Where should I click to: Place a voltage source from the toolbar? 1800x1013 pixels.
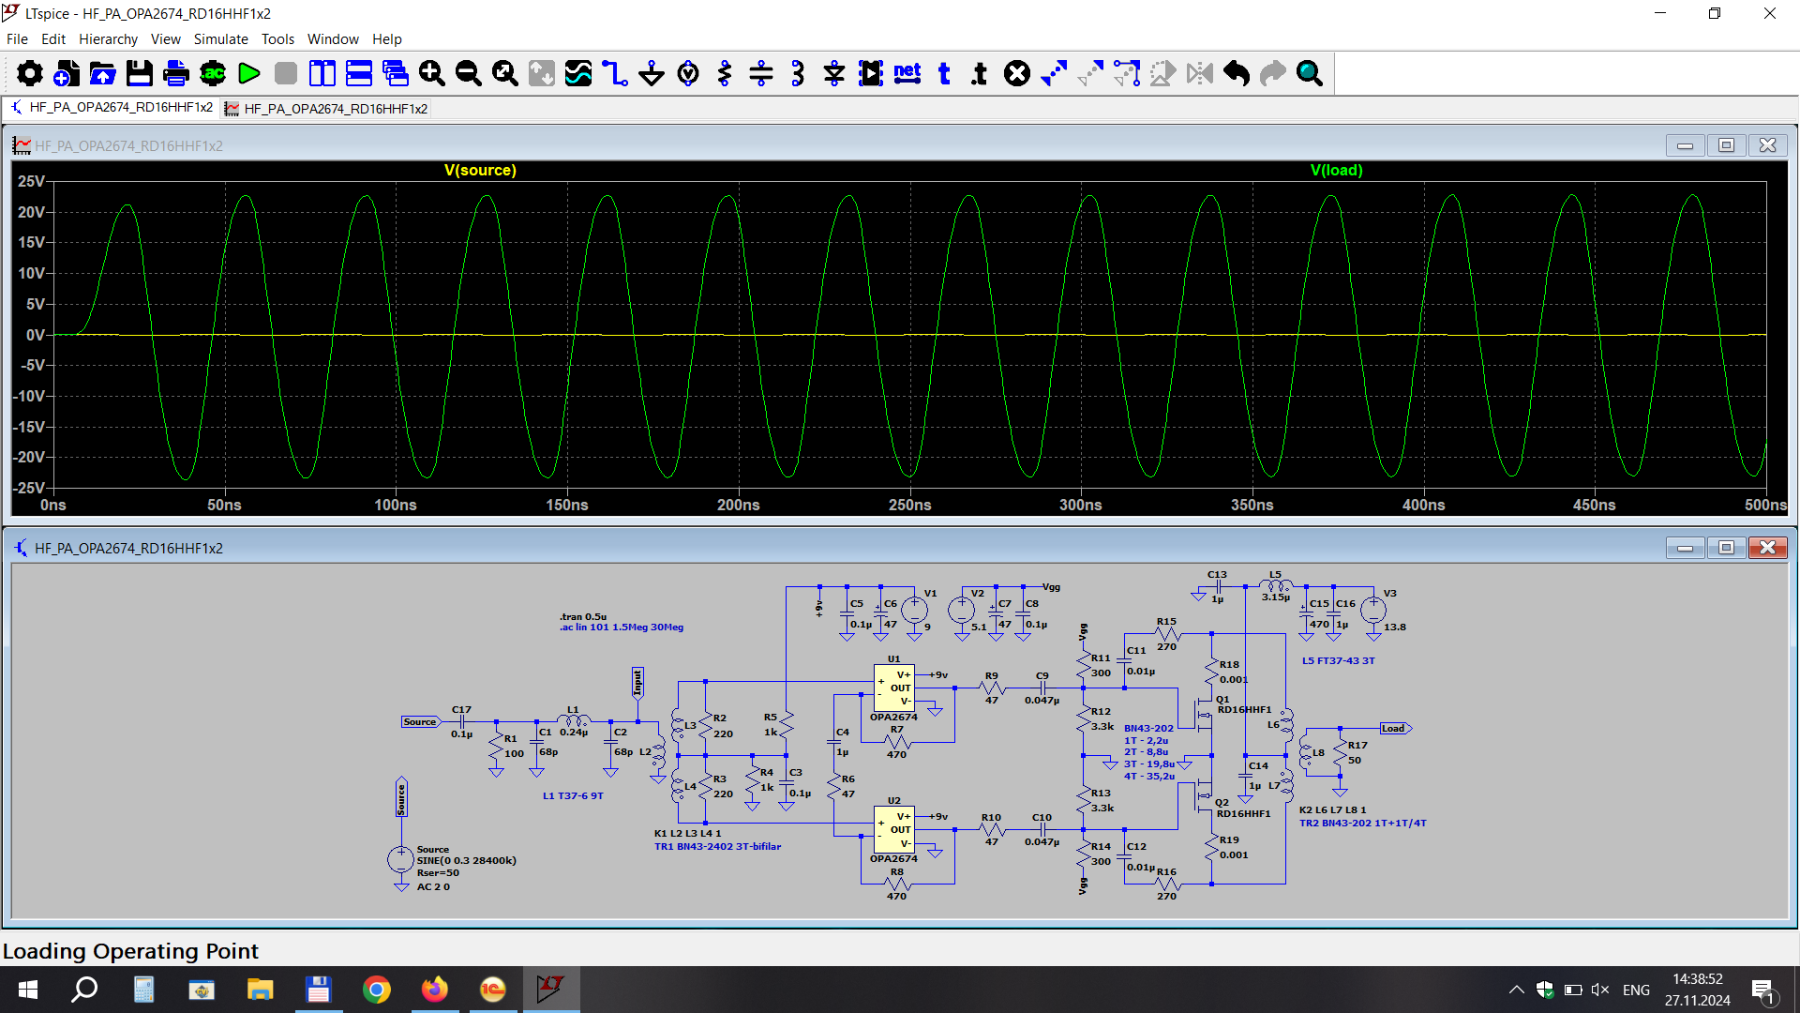point(688,73)
